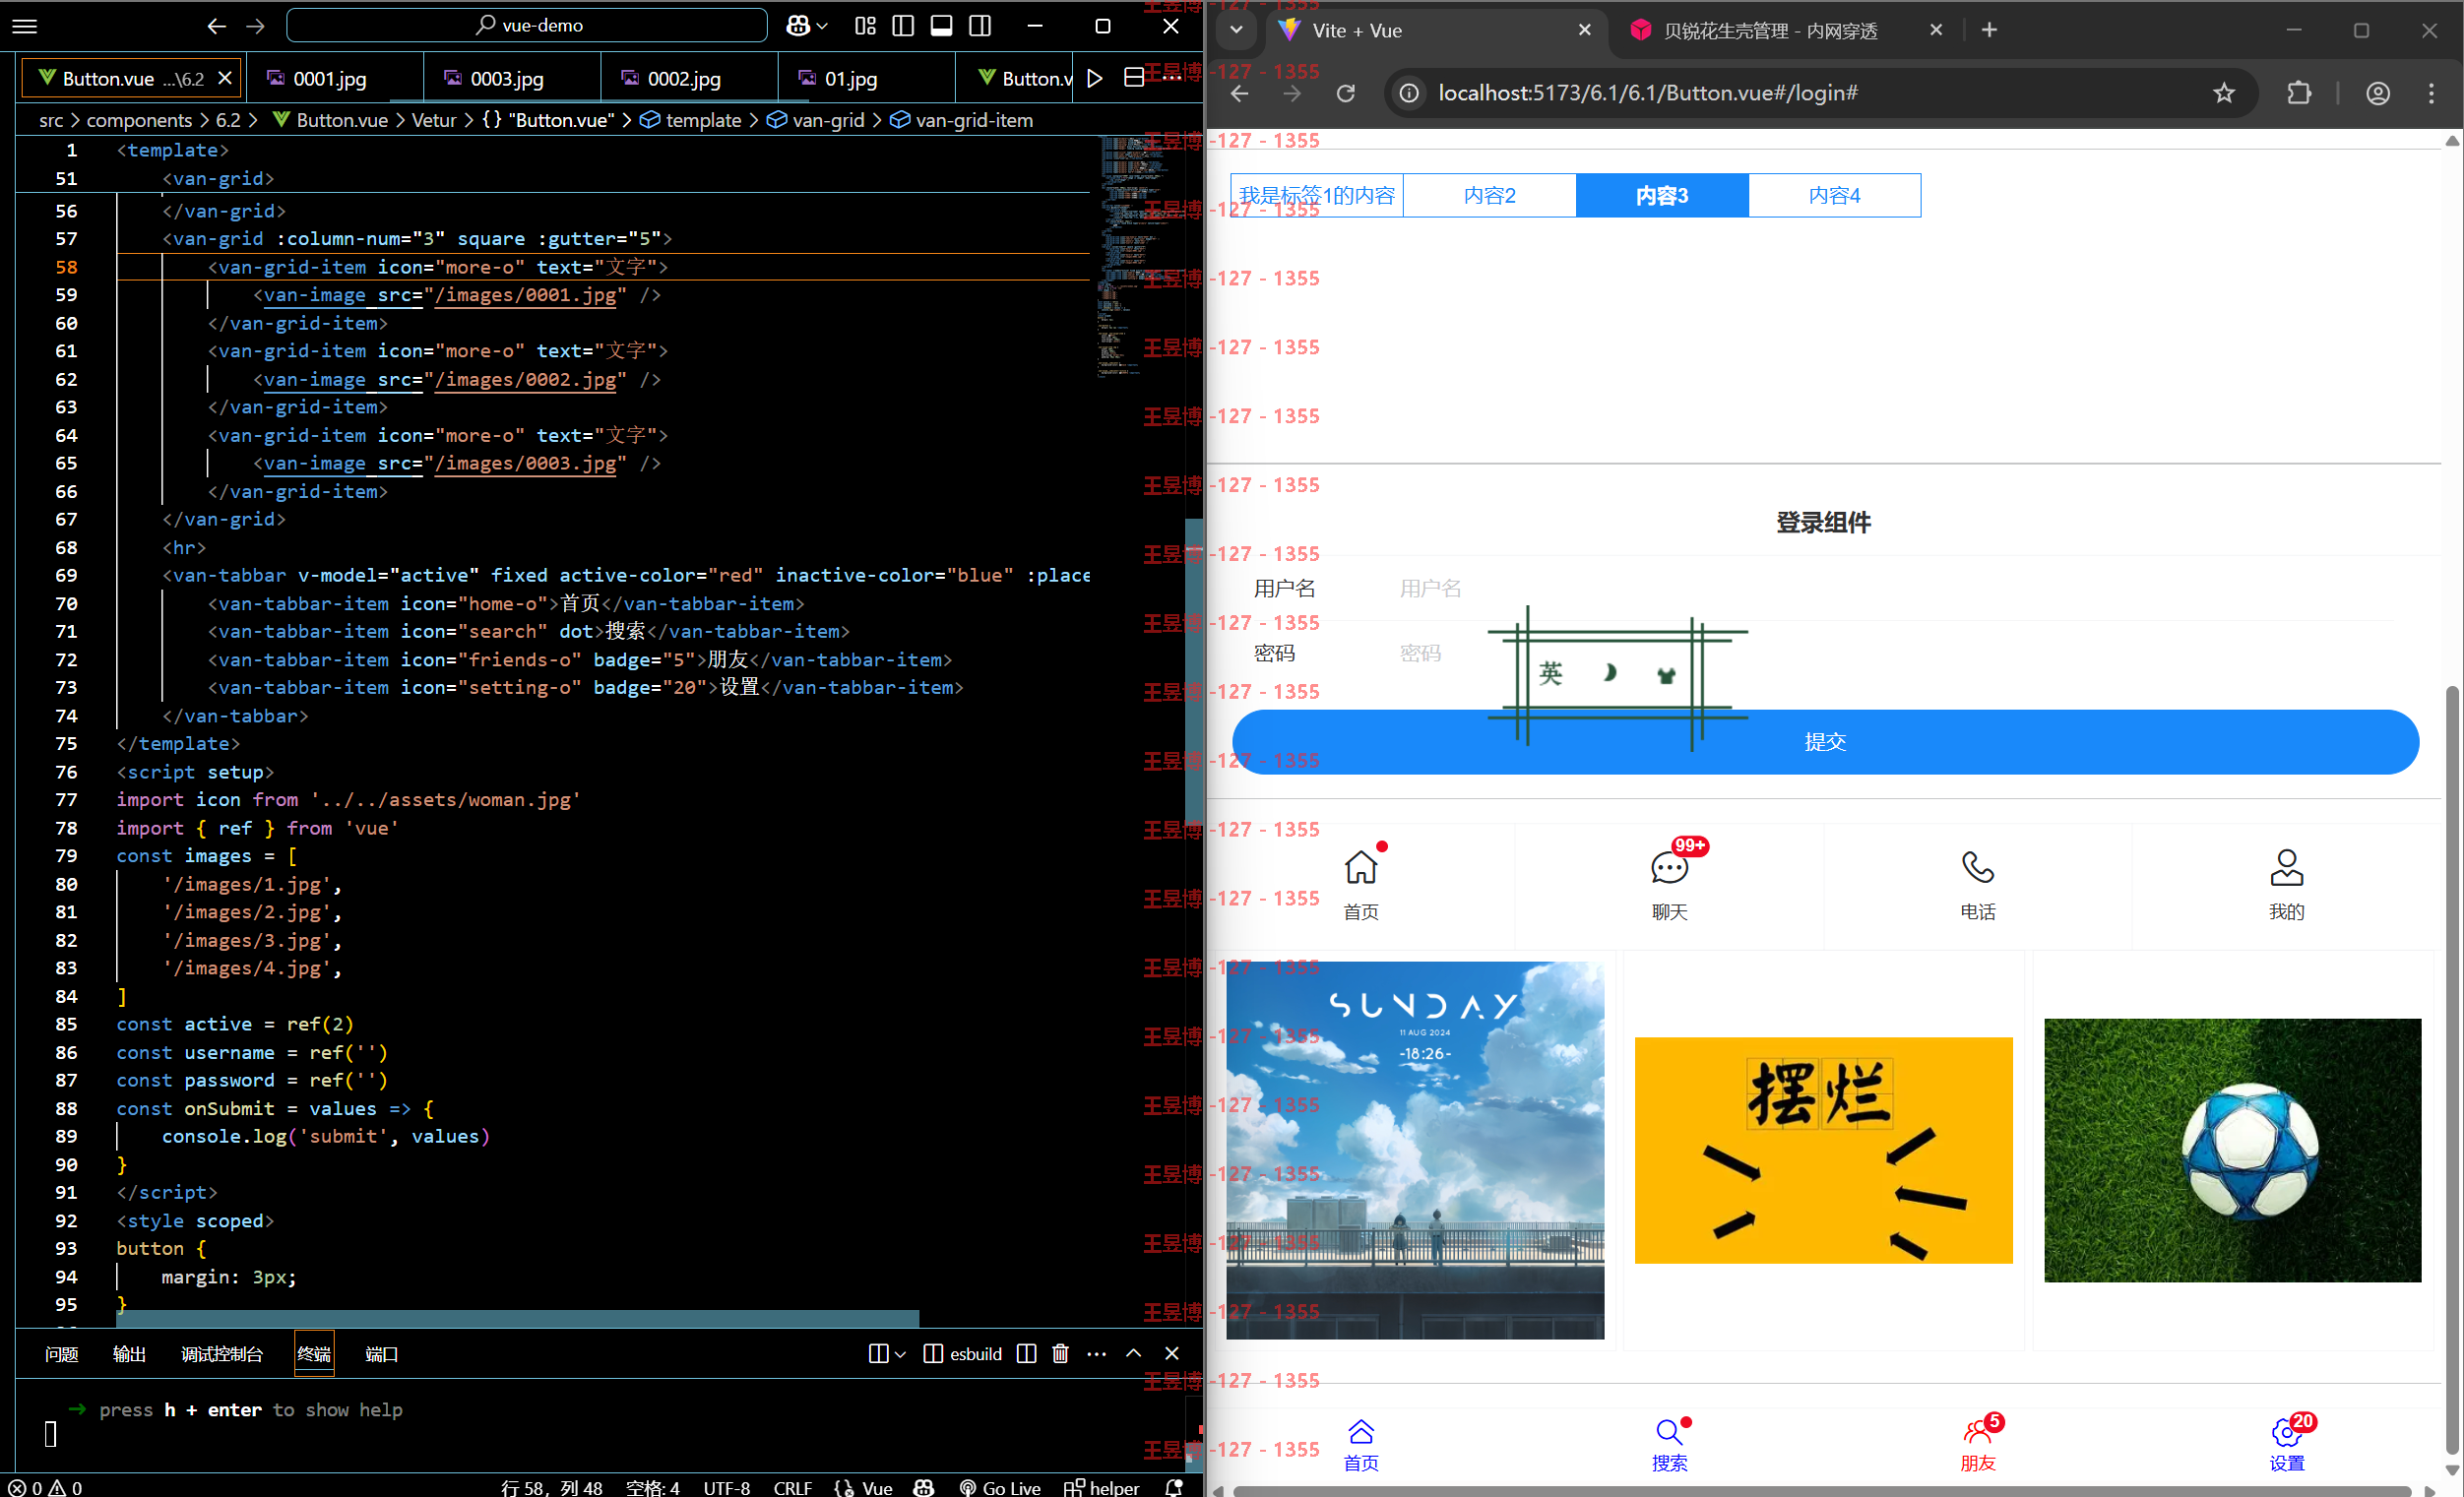Screen dimensions: 2464x1497
Task: Click the blue 提交 submit button
Action: (x=1825, y=742)
